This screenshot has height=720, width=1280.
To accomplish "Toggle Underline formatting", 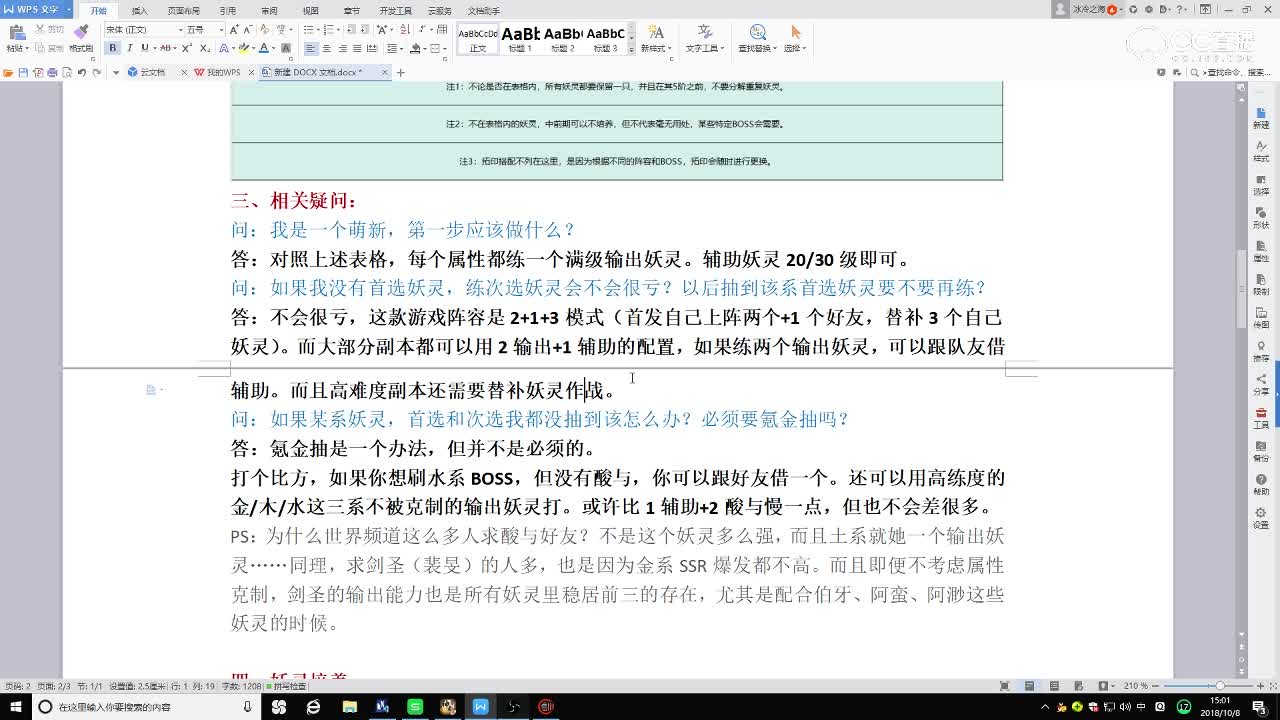I will click(x=145, y=48).
